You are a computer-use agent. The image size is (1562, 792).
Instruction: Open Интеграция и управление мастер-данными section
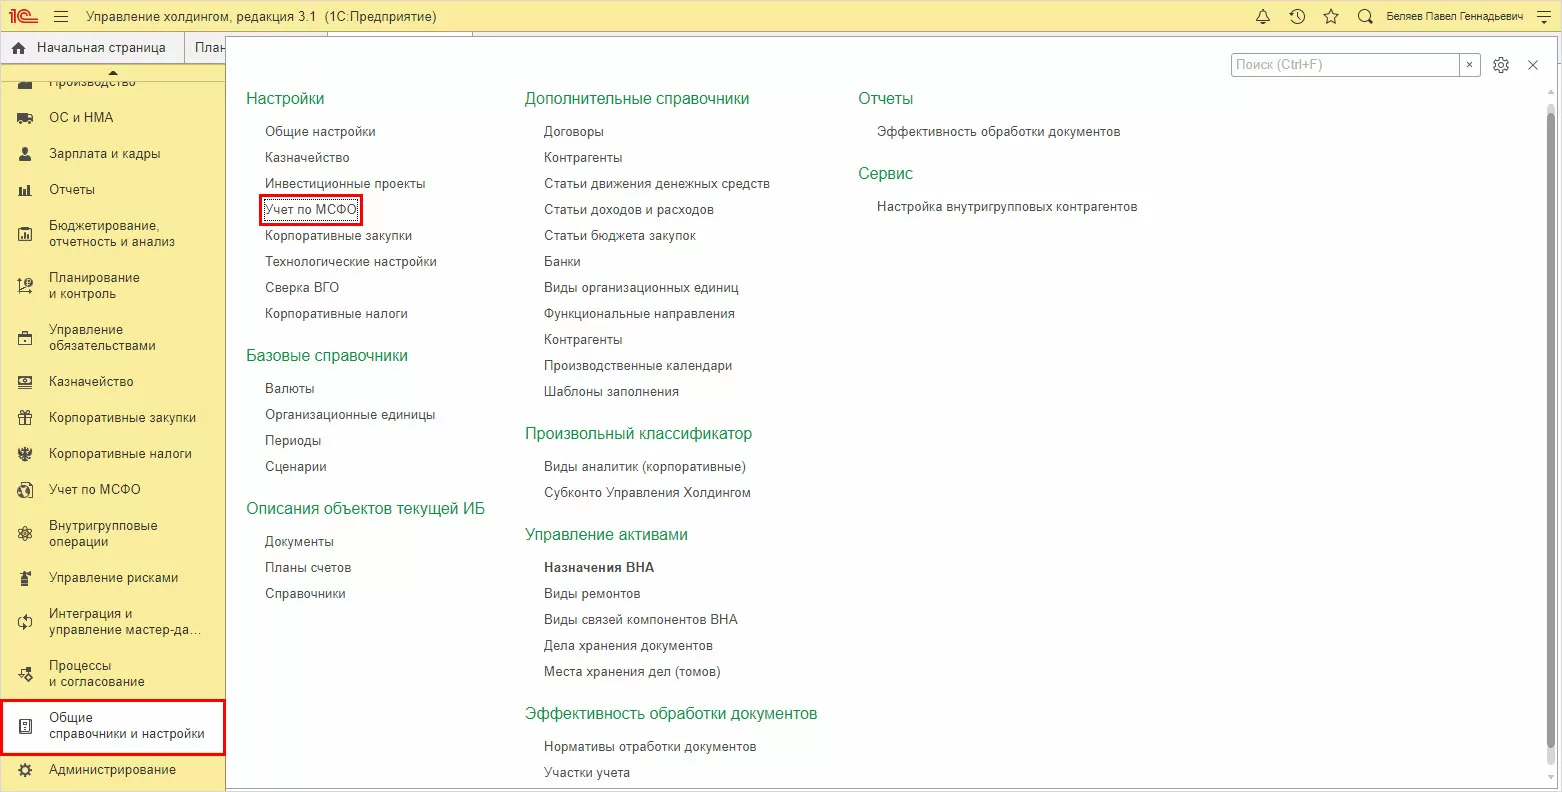tap(113, 622)
